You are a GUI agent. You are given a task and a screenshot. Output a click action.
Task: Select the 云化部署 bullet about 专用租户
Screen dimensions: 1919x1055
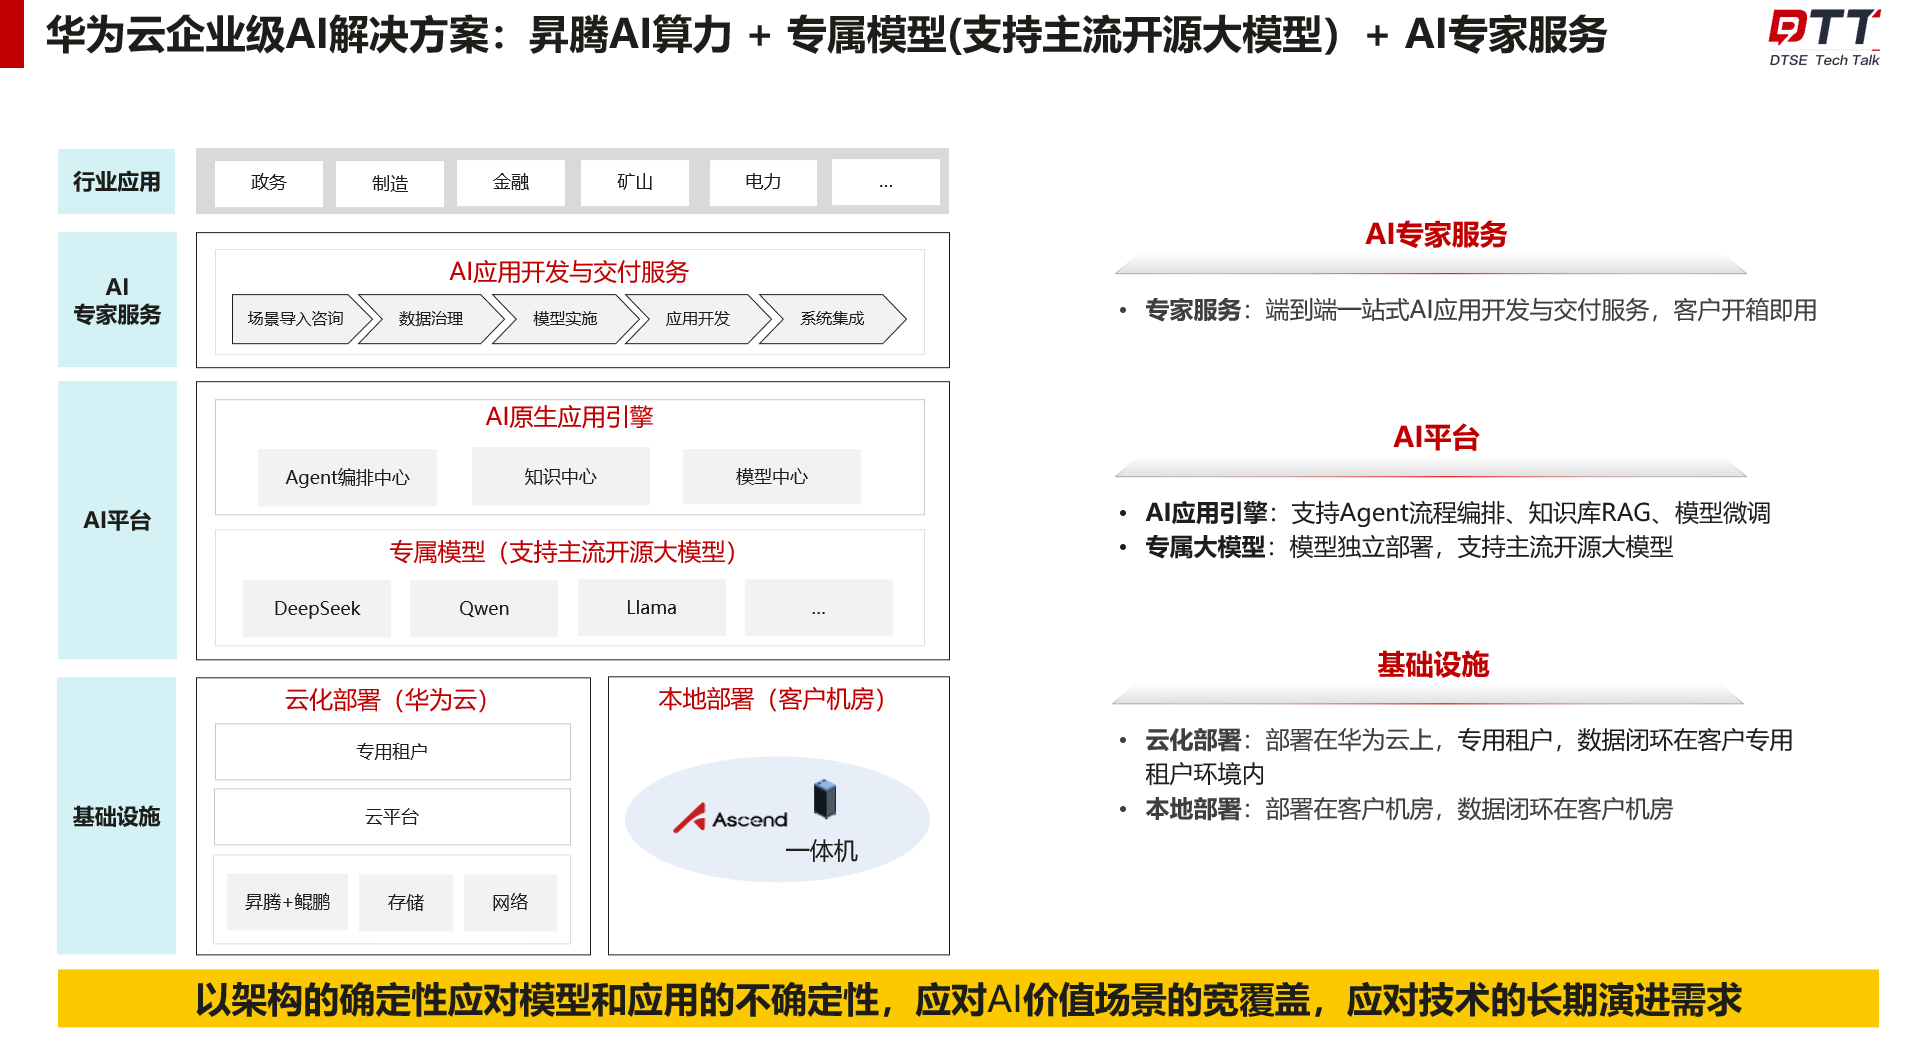(1468, 757)
